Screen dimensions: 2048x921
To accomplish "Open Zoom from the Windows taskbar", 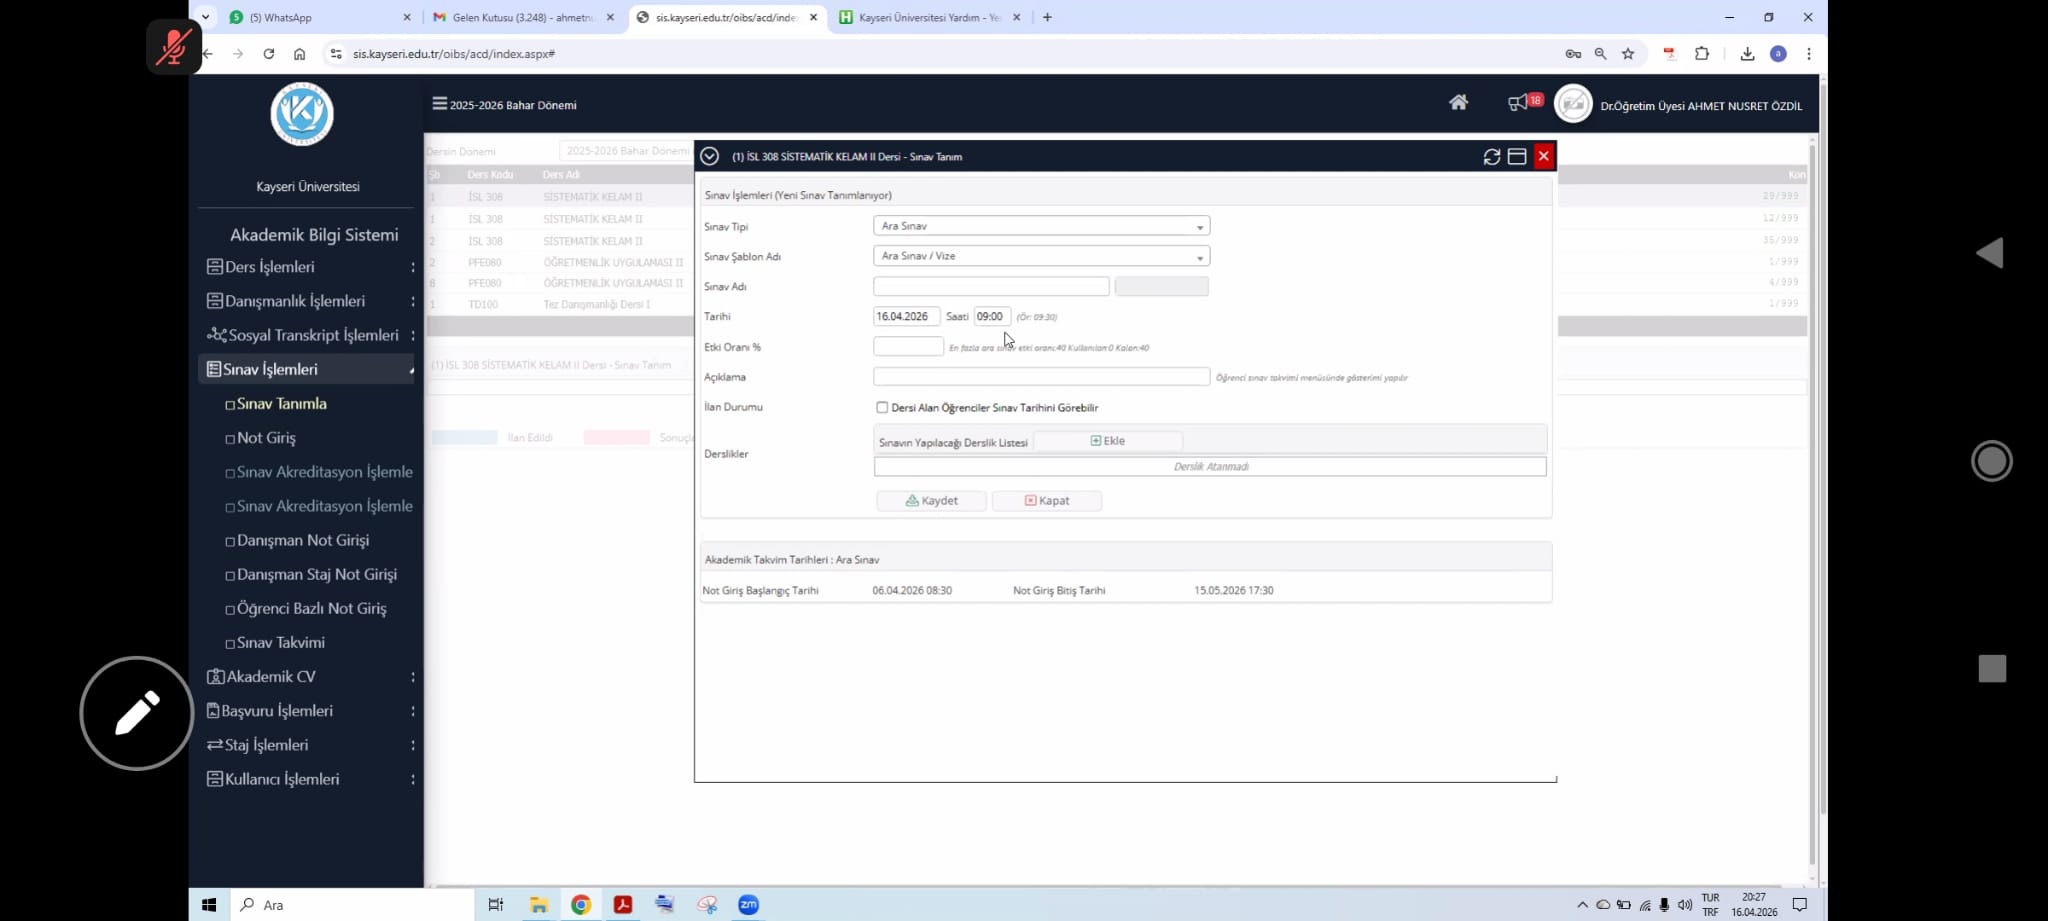I will (748, 905).
